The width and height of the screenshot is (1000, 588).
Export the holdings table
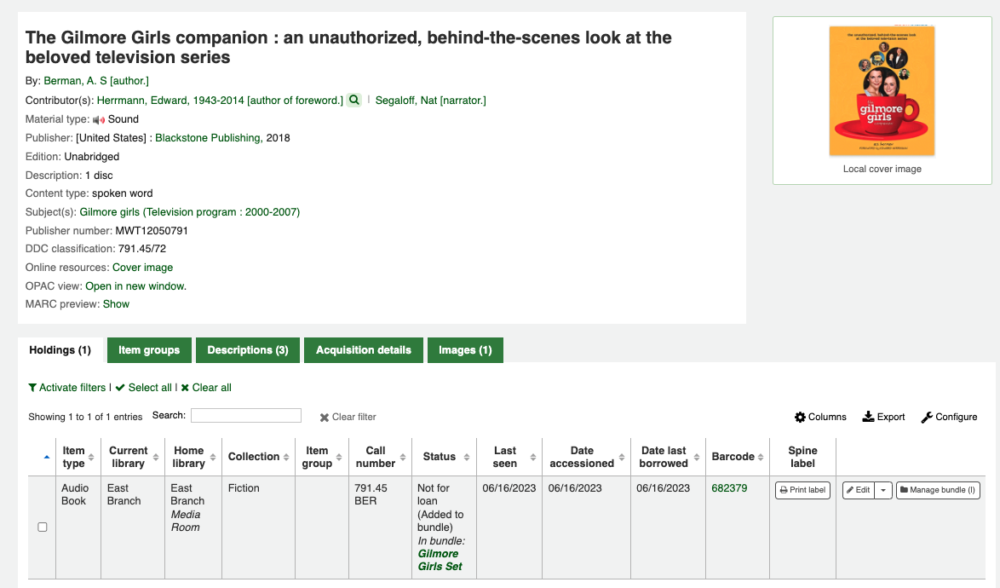click(883, 417)
